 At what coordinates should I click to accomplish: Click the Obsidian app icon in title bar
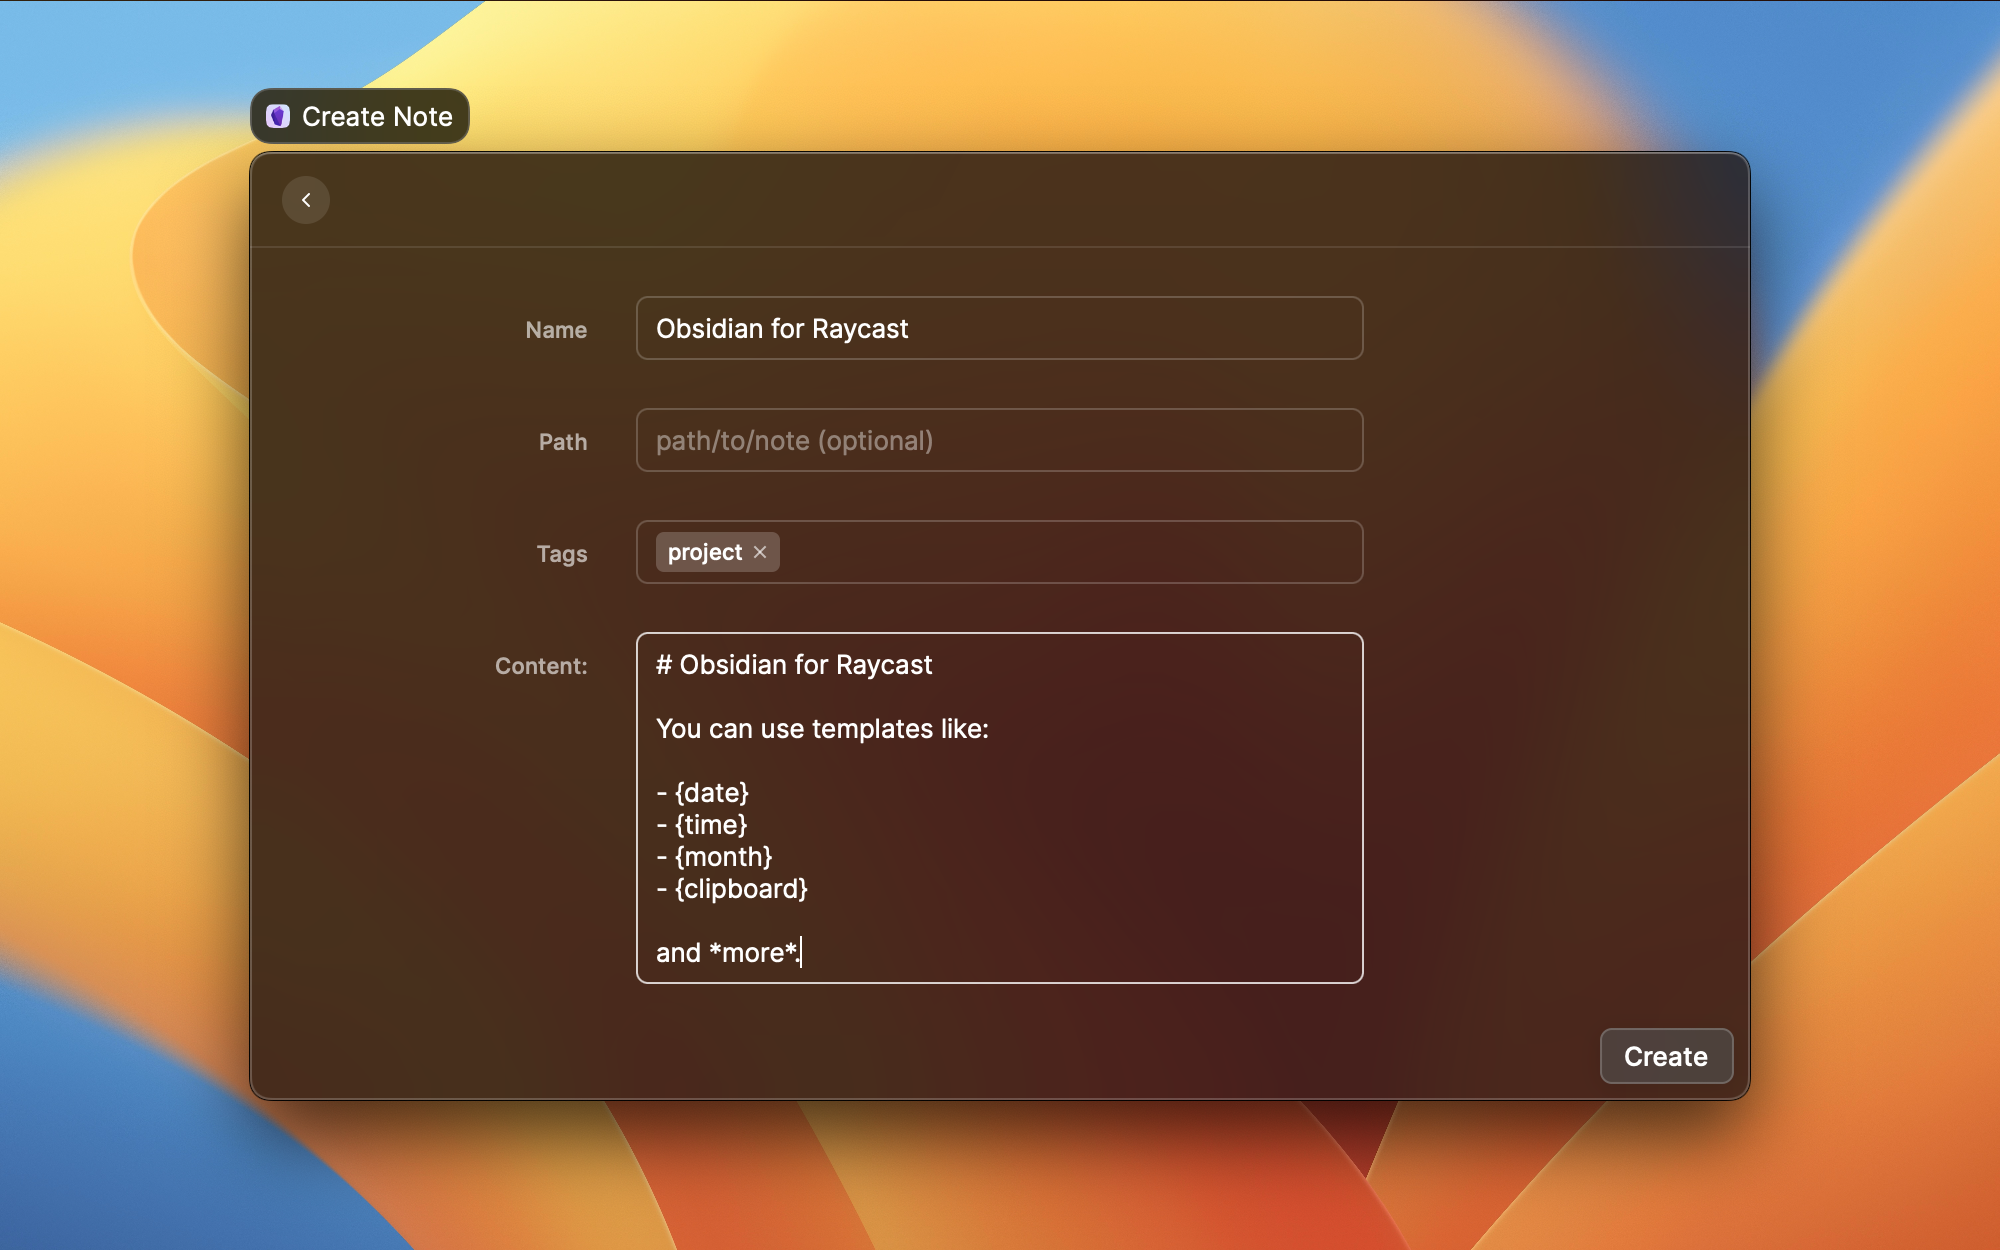point(278,115)
